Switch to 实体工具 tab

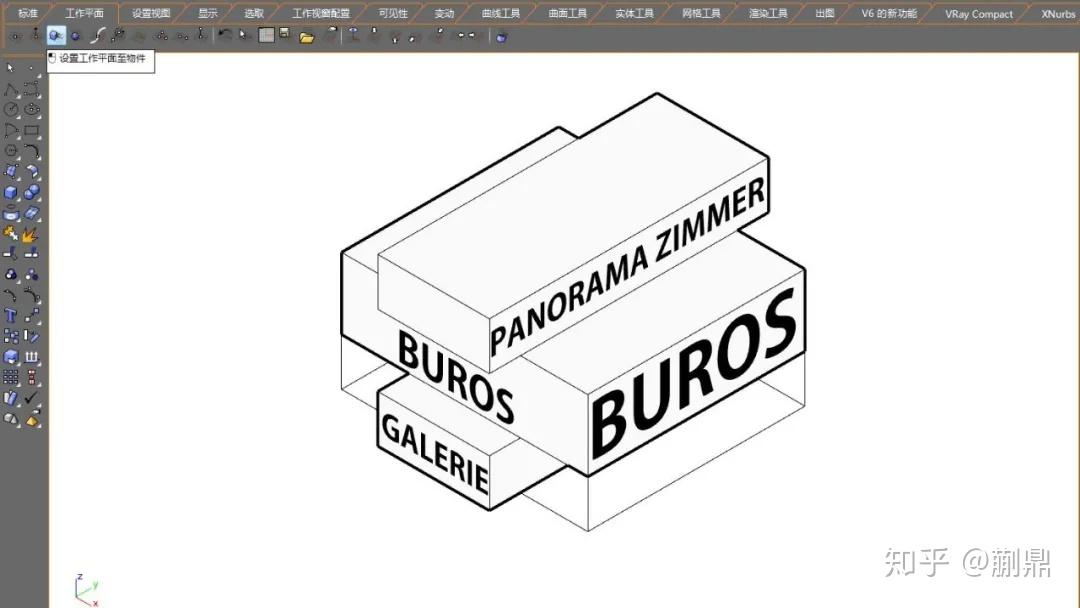[x=634, y=13]
